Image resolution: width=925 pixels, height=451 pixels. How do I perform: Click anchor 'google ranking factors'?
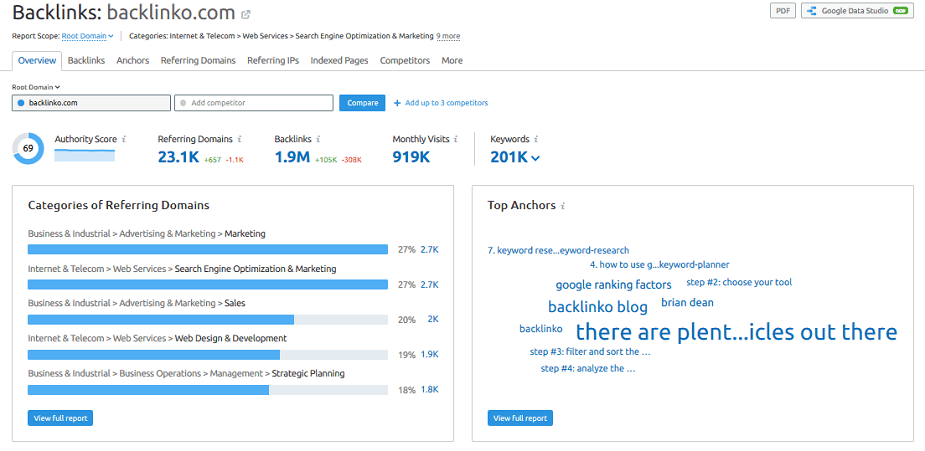click(614, 285)
